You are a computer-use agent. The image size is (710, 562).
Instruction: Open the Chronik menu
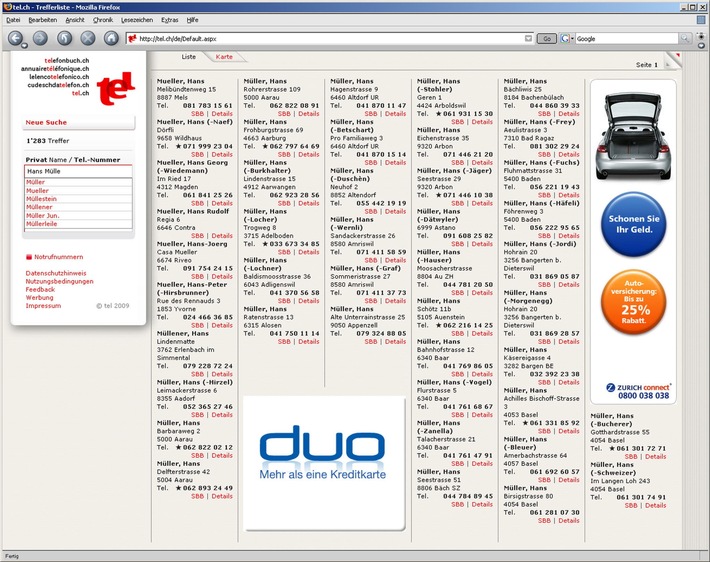tap(103, 19)
